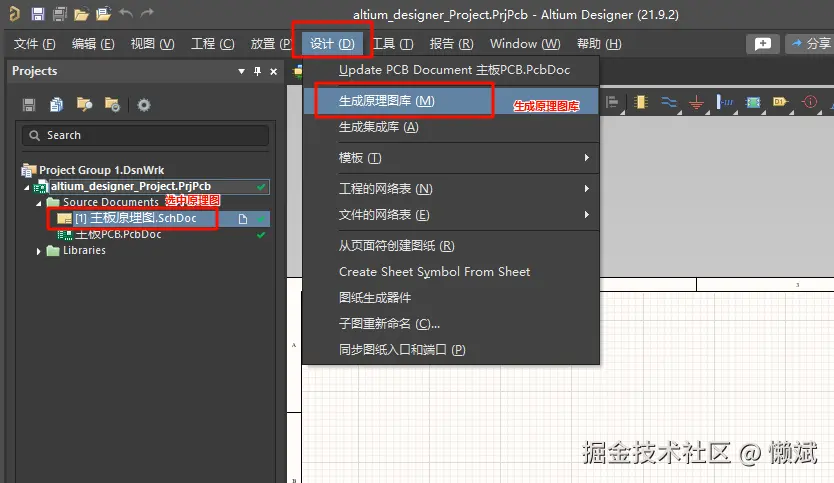This screenshot has width=834, height=483.
Task: Open the 工程 (C) menu
Action: pos(213,44)
